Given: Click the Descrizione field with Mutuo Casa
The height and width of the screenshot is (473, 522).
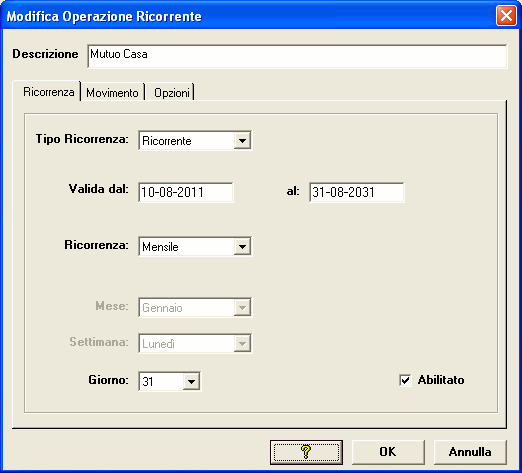Looking at the screenshot, I should pyautogui.click(x=297, y=56).
